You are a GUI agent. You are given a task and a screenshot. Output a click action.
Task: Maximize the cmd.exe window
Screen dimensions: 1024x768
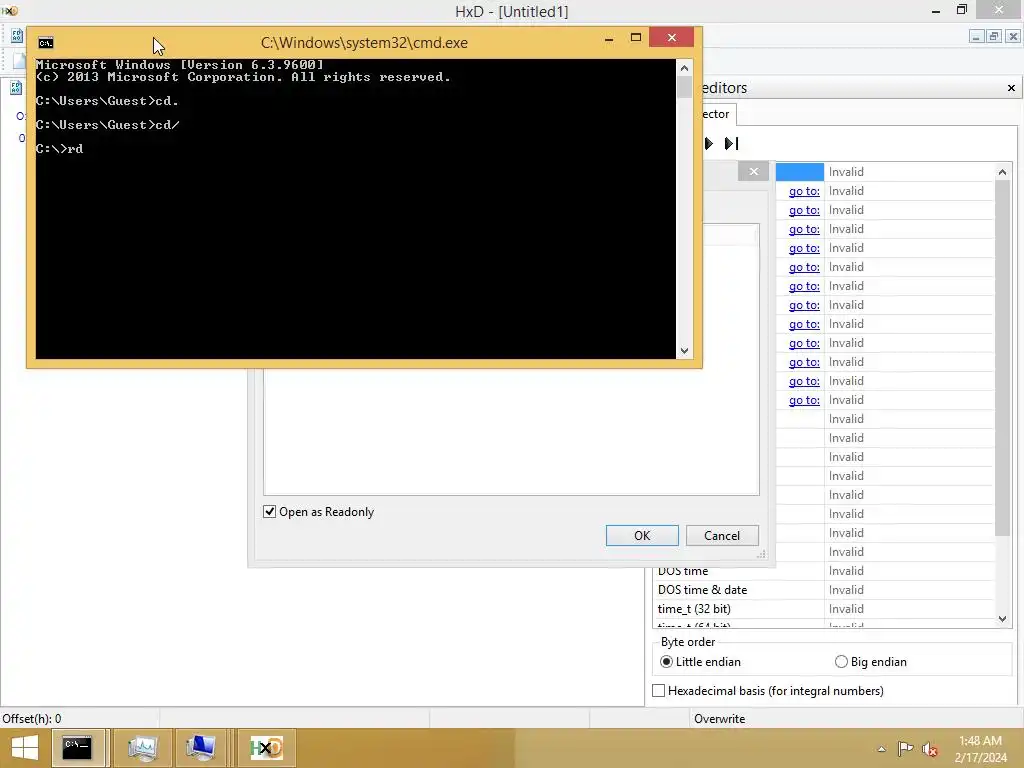click(x=635, y=38)
